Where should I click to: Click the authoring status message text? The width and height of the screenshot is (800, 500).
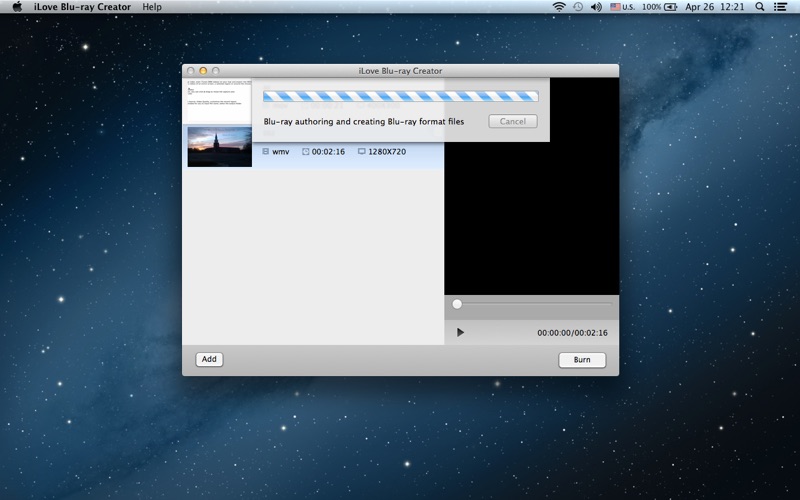(364, 121)
